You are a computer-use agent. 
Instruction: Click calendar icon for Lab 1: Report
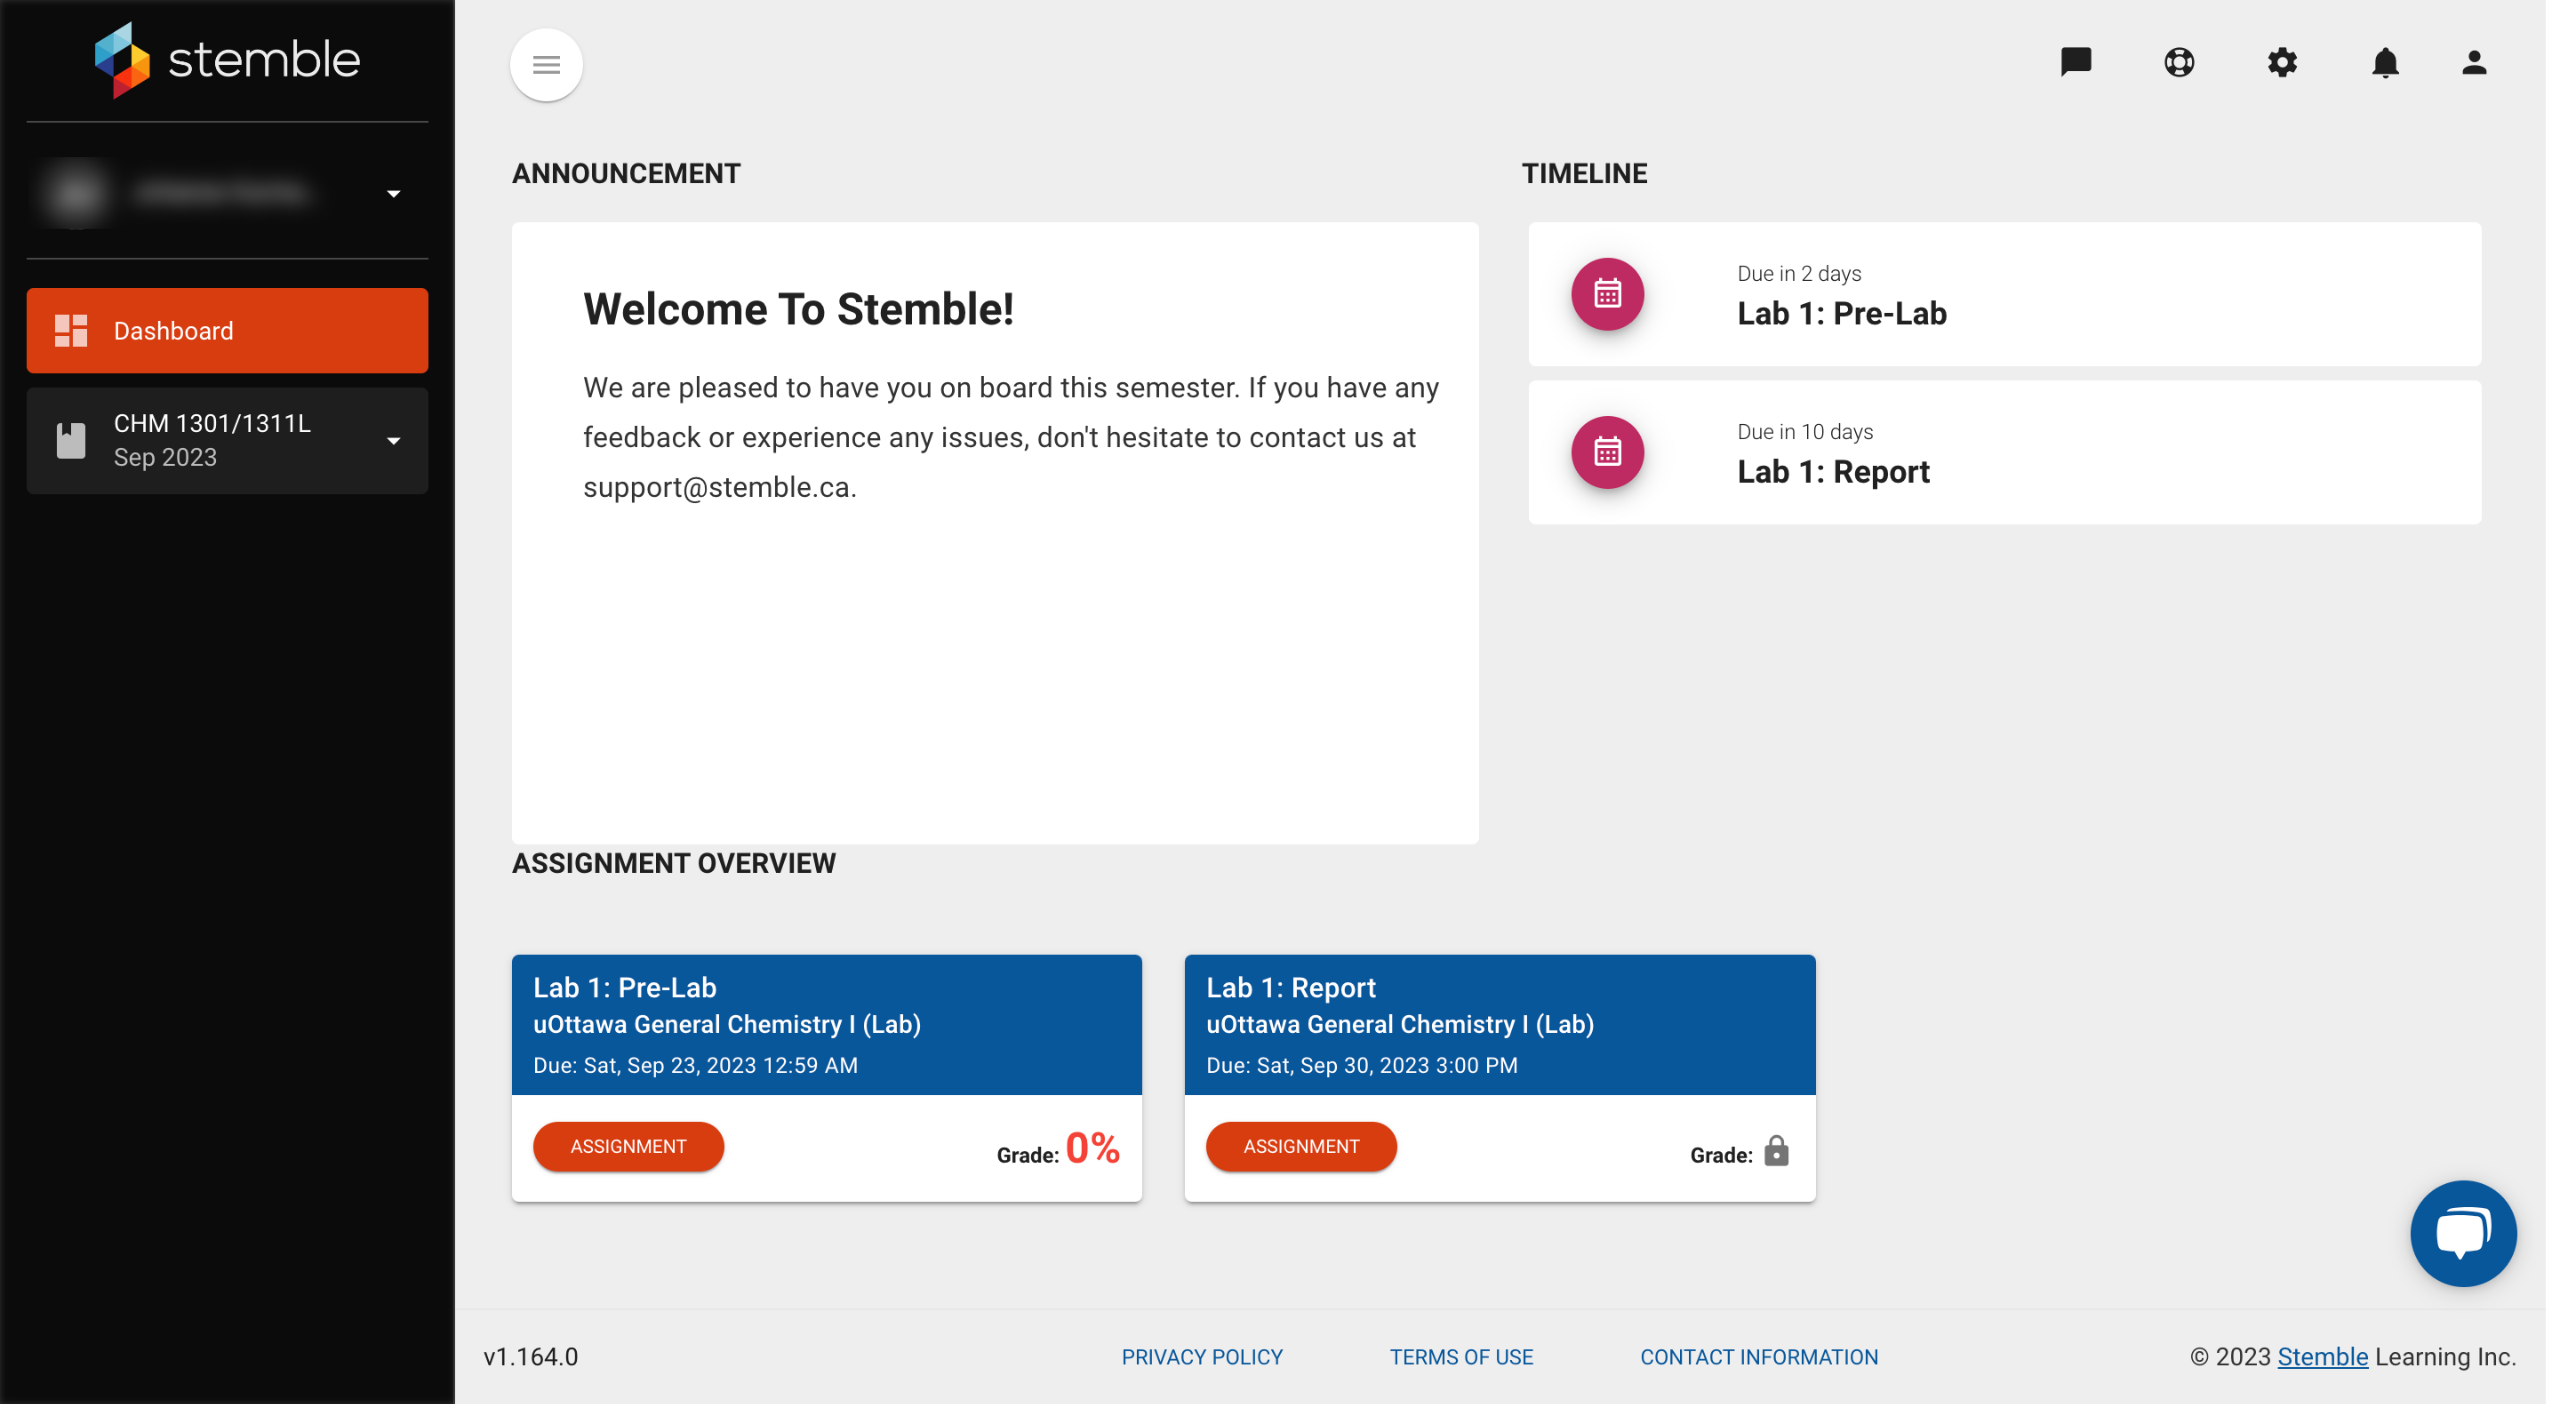click(1607, 452)
